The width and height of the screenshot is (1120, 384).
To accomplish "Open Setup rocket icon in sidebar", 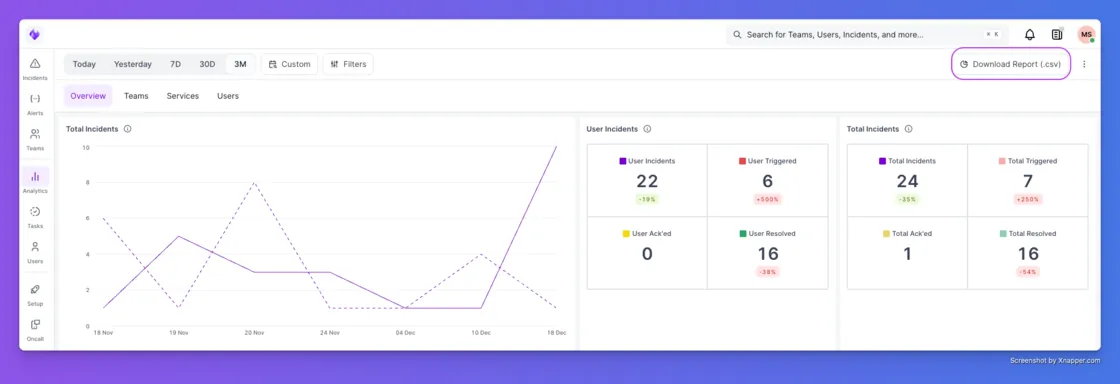I will click(35, 295).
